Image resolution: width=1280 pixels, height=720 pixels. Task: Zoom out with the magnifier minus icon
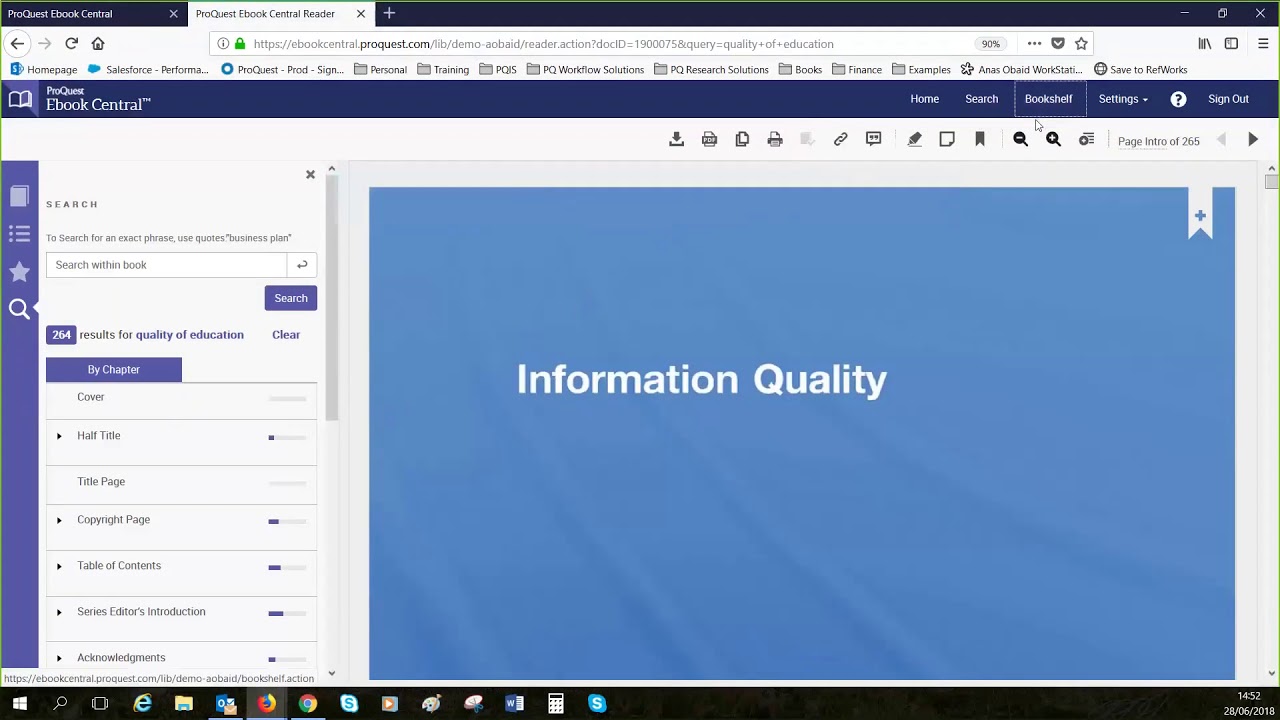[1020, 140]
